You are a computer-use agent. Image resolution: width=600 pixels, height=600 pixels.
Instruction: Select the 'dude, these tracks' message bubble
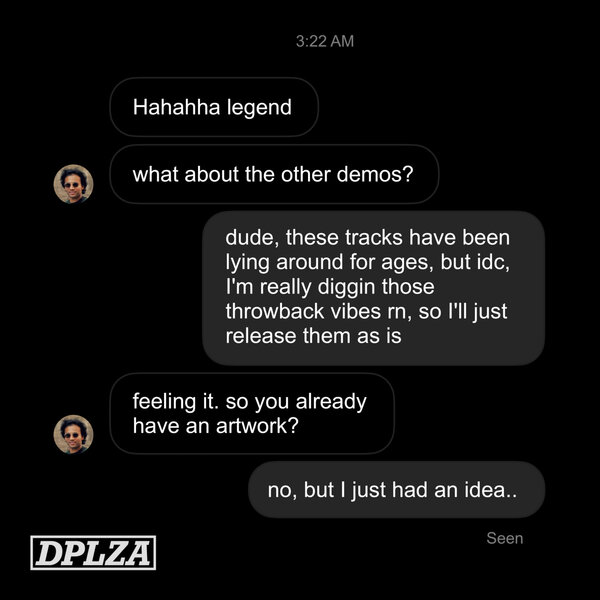coord(373,288)
